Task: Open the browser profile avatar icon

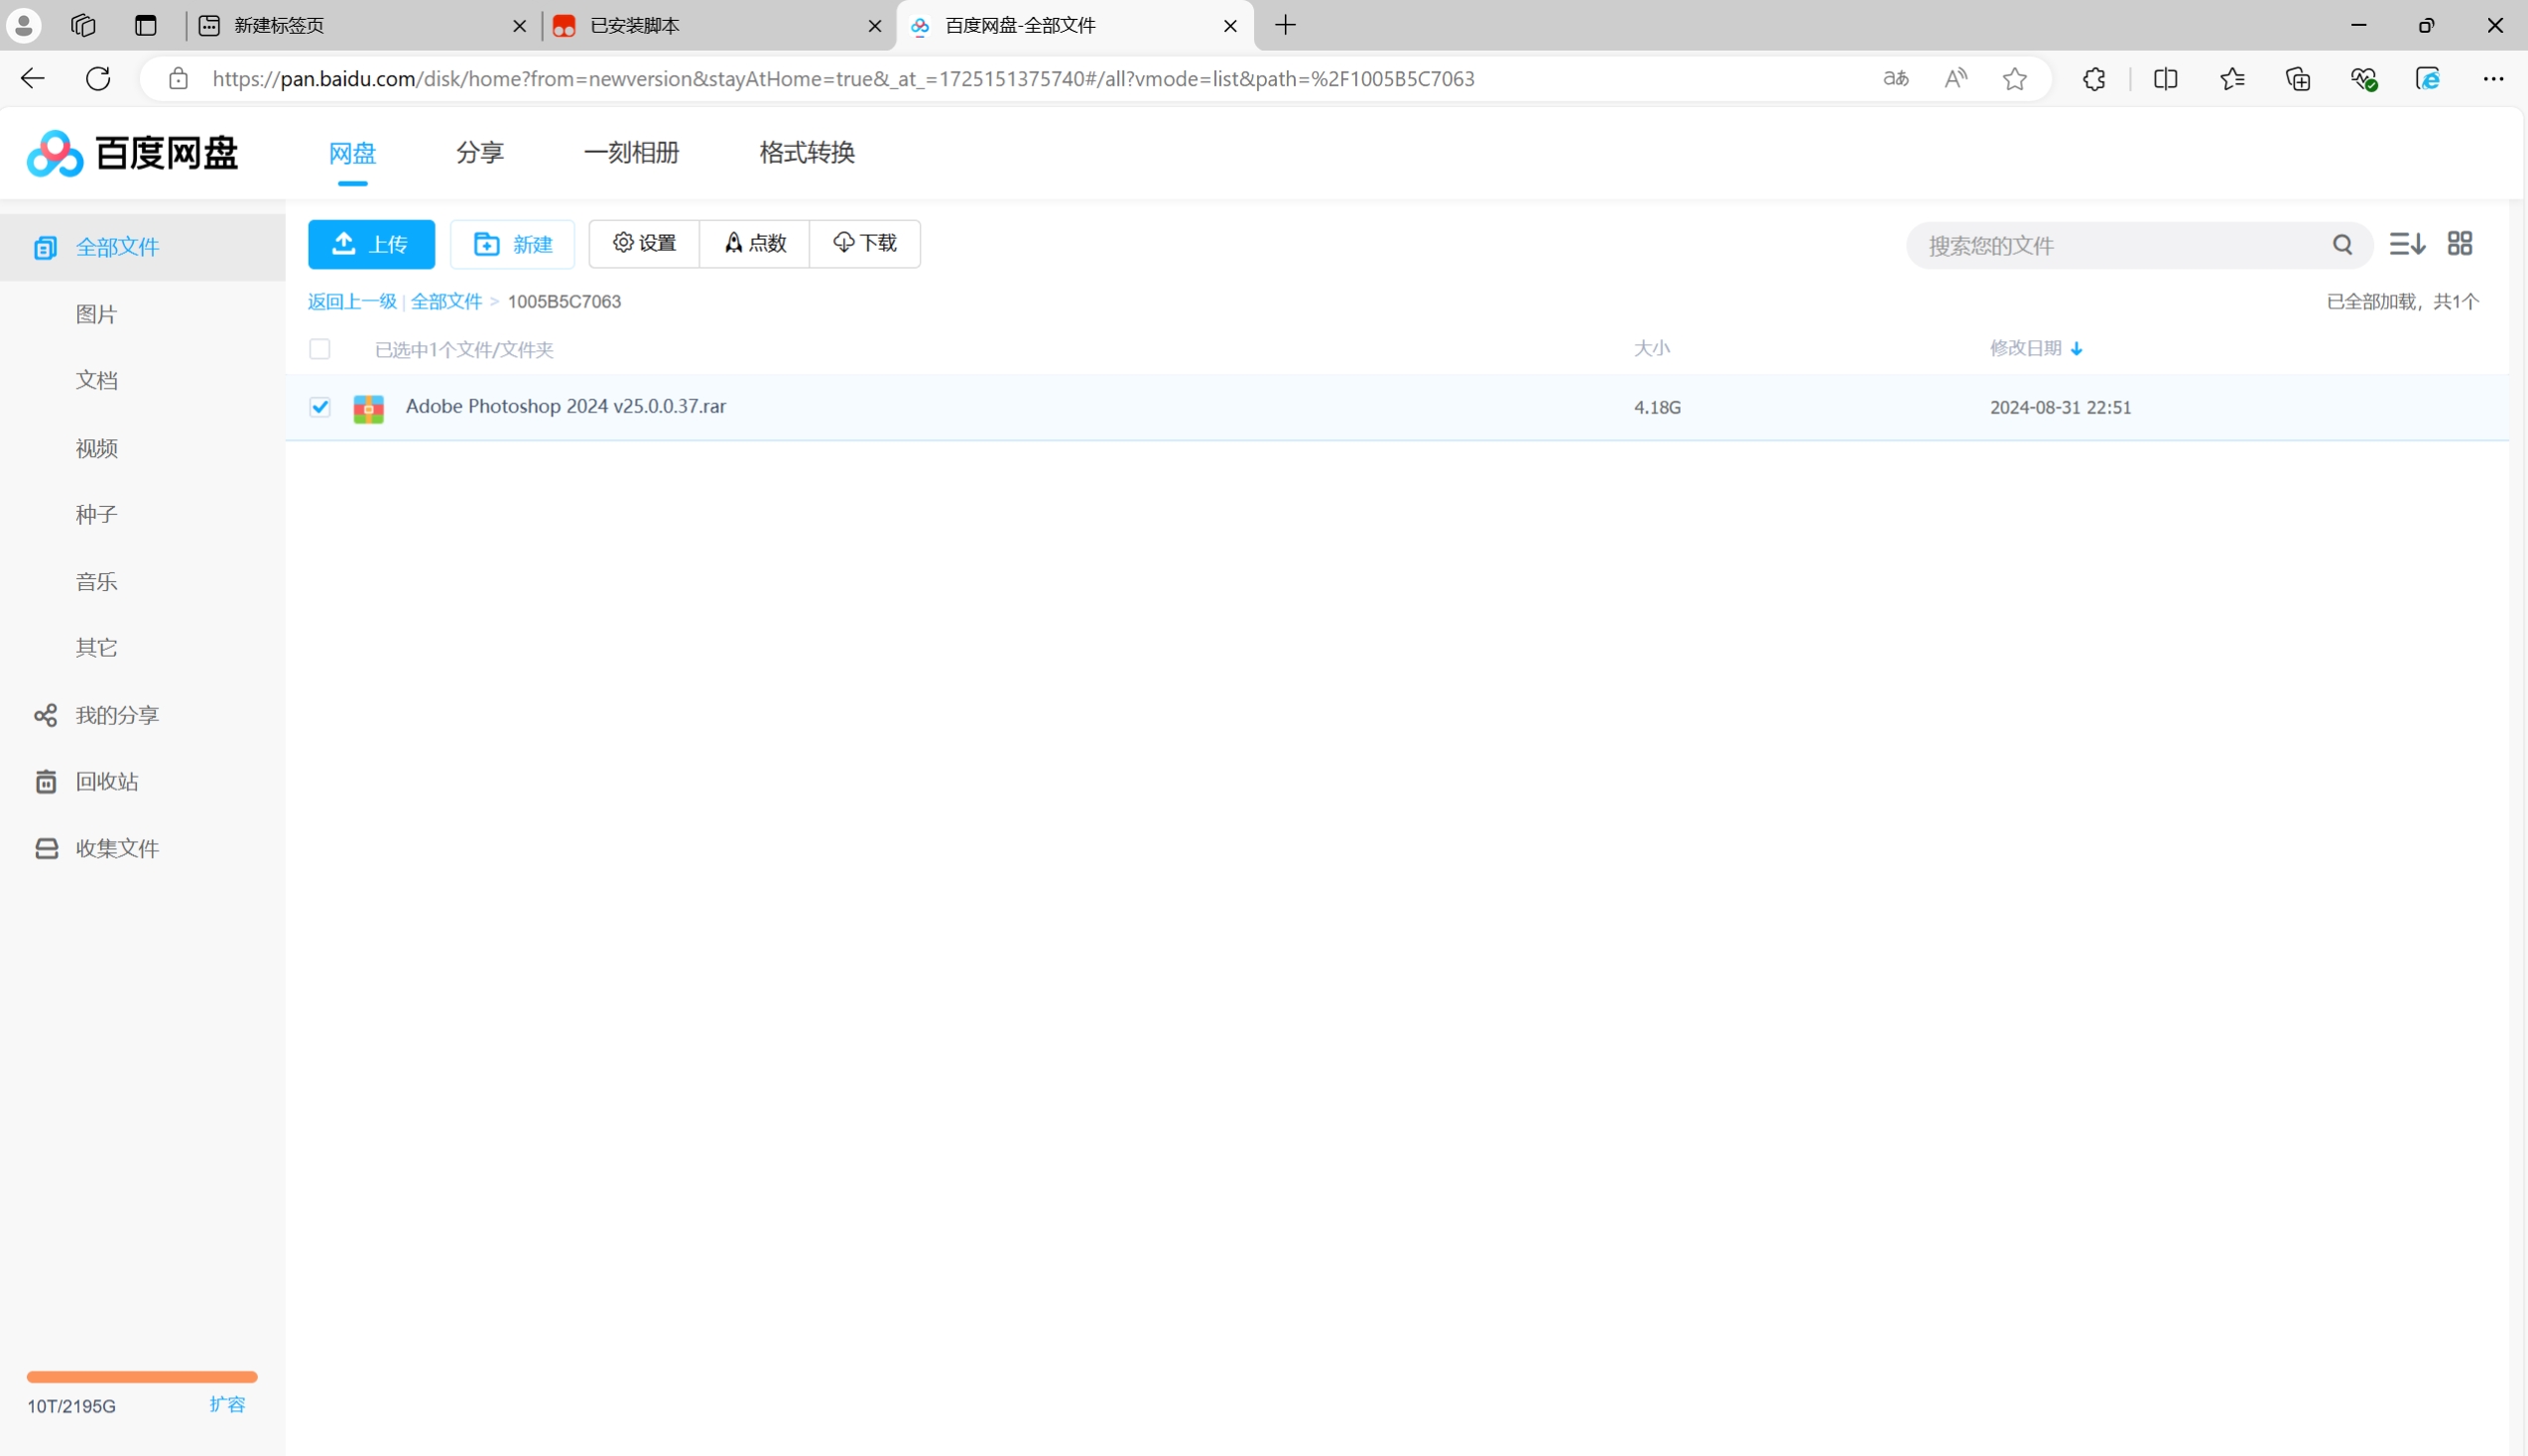Action: (x=23, y=25)
